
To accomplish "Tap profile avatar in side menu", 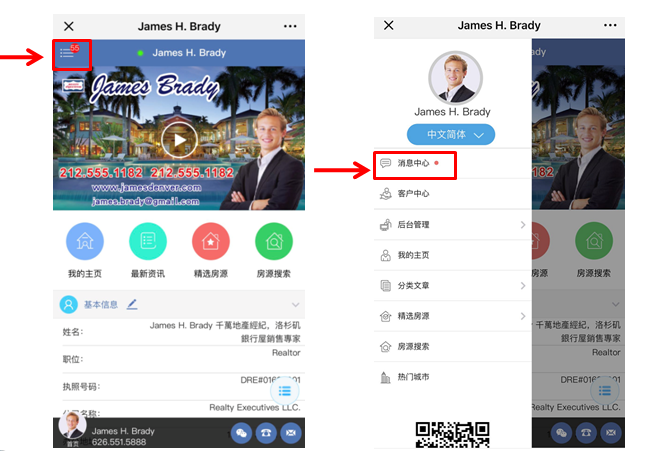I will [x=455, y=78].
